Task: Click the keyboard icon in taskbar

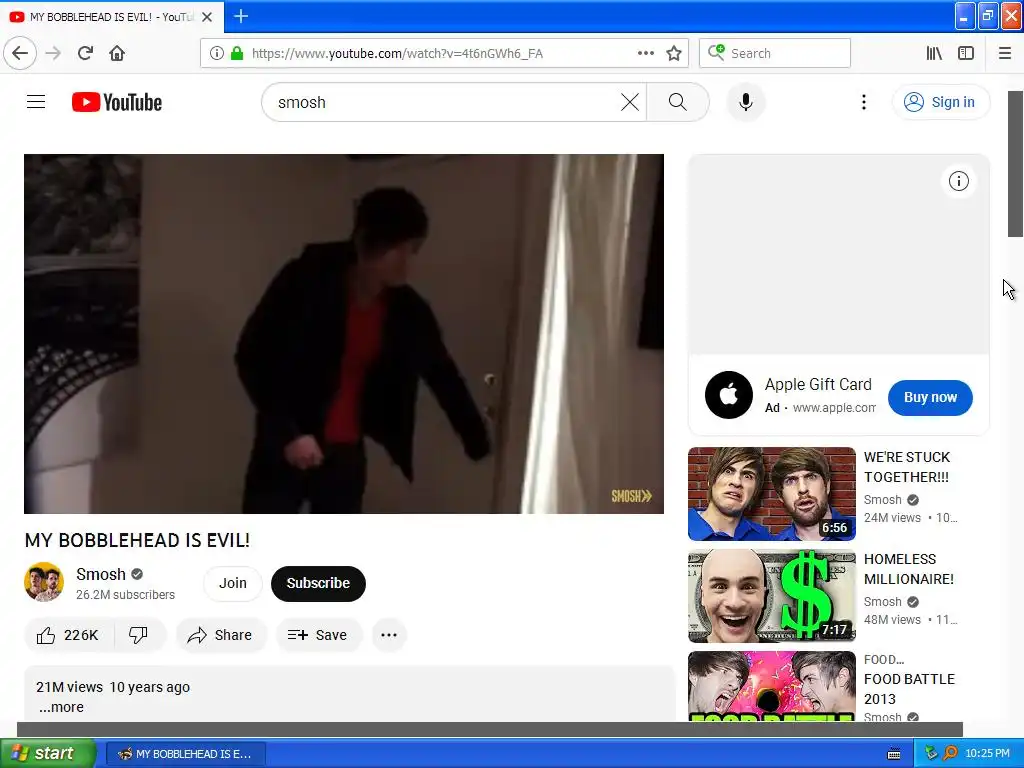Action: [894, 754]
